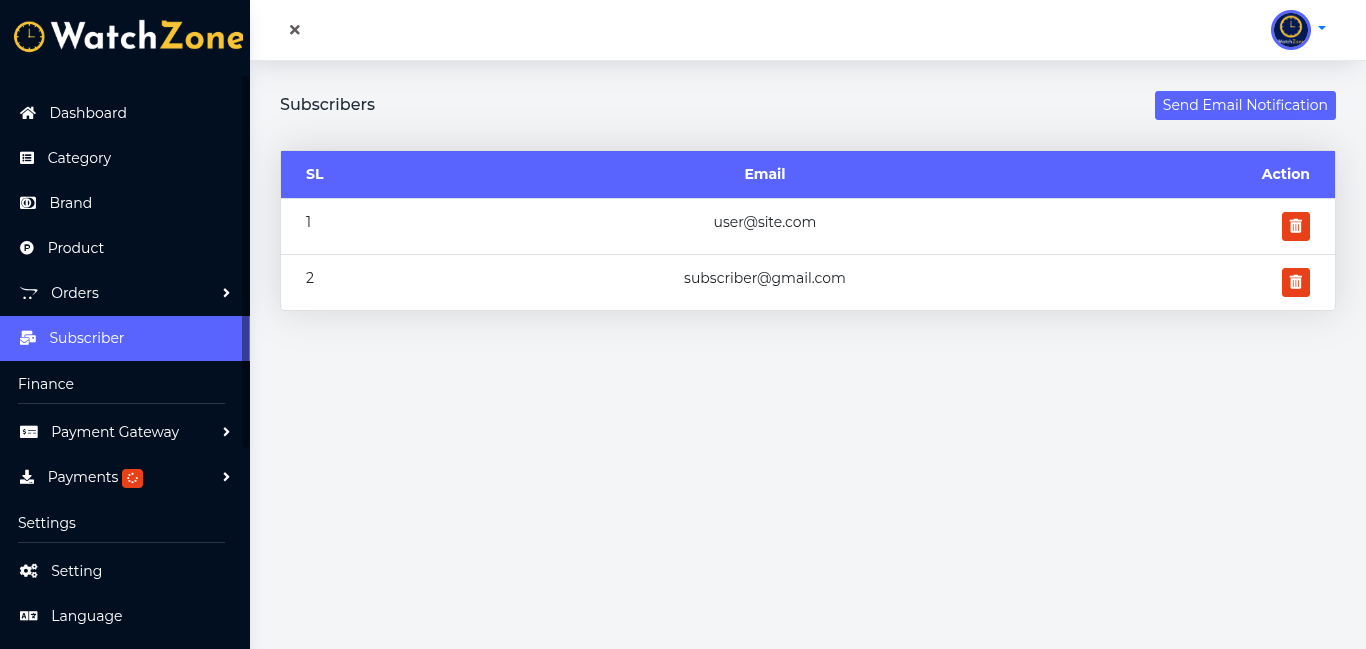Delete subscriber@gmail.com using trash icon

point(1295,282)
